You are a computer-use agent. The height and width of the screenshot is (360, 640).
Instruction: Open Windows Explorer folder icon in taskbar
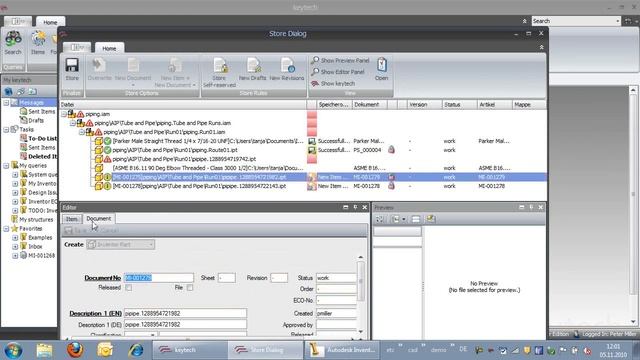click(x=44, y=350)
